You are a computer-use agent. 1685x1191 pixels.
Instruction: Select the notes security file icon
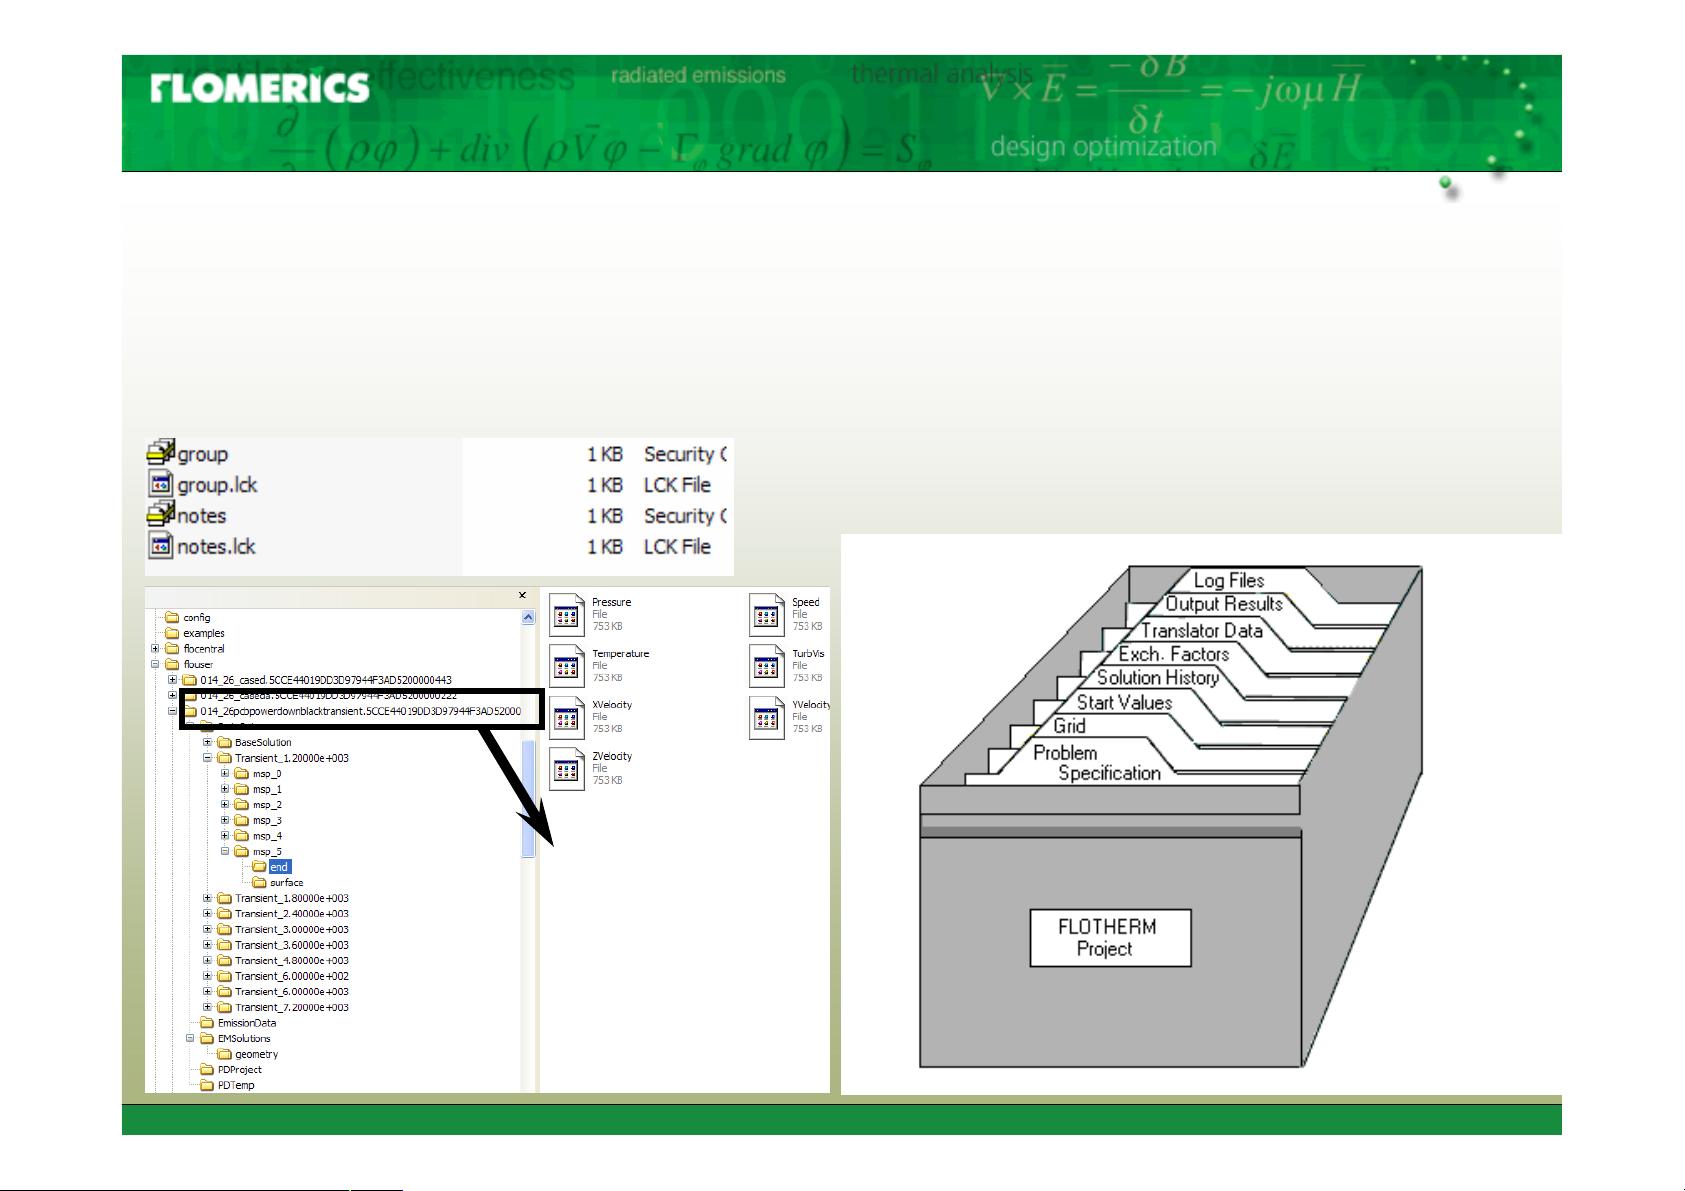pos(161,516)
